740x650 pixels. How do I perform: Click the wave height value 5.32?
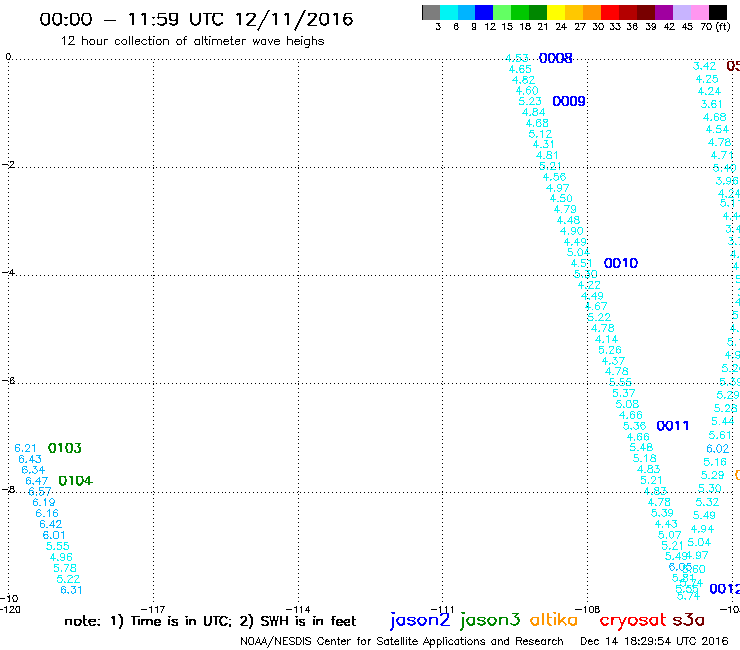tap(707, 502)
